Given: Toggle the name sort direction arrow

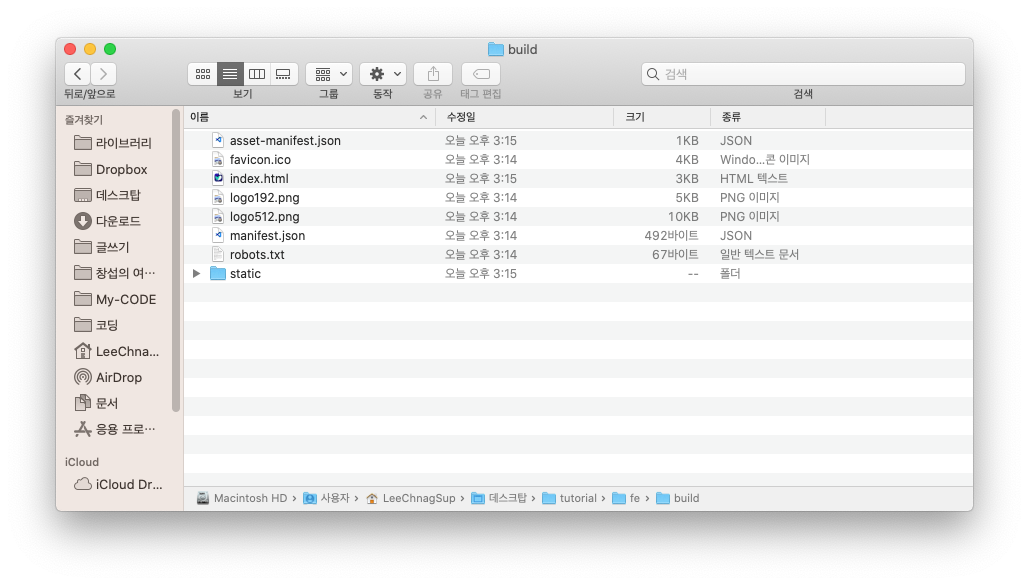Looking at the screenshot, I should [423, 118].
